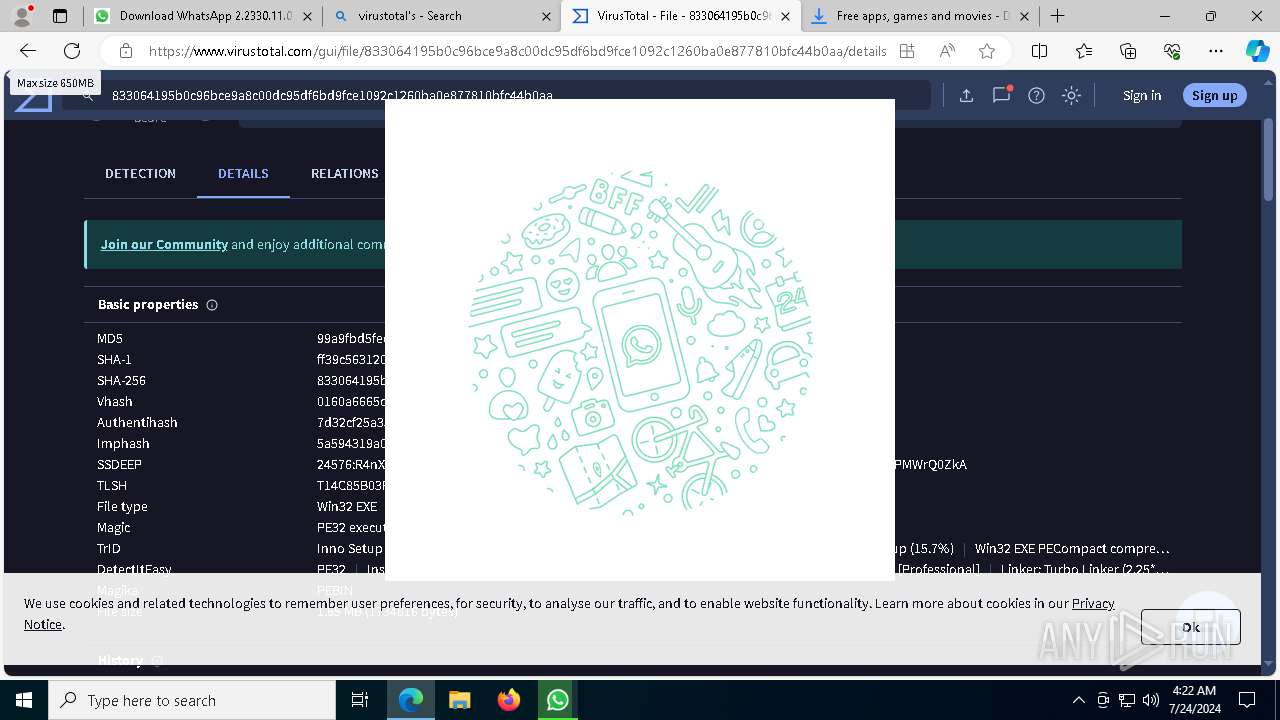Accept cookies with Ok button

1190,627
